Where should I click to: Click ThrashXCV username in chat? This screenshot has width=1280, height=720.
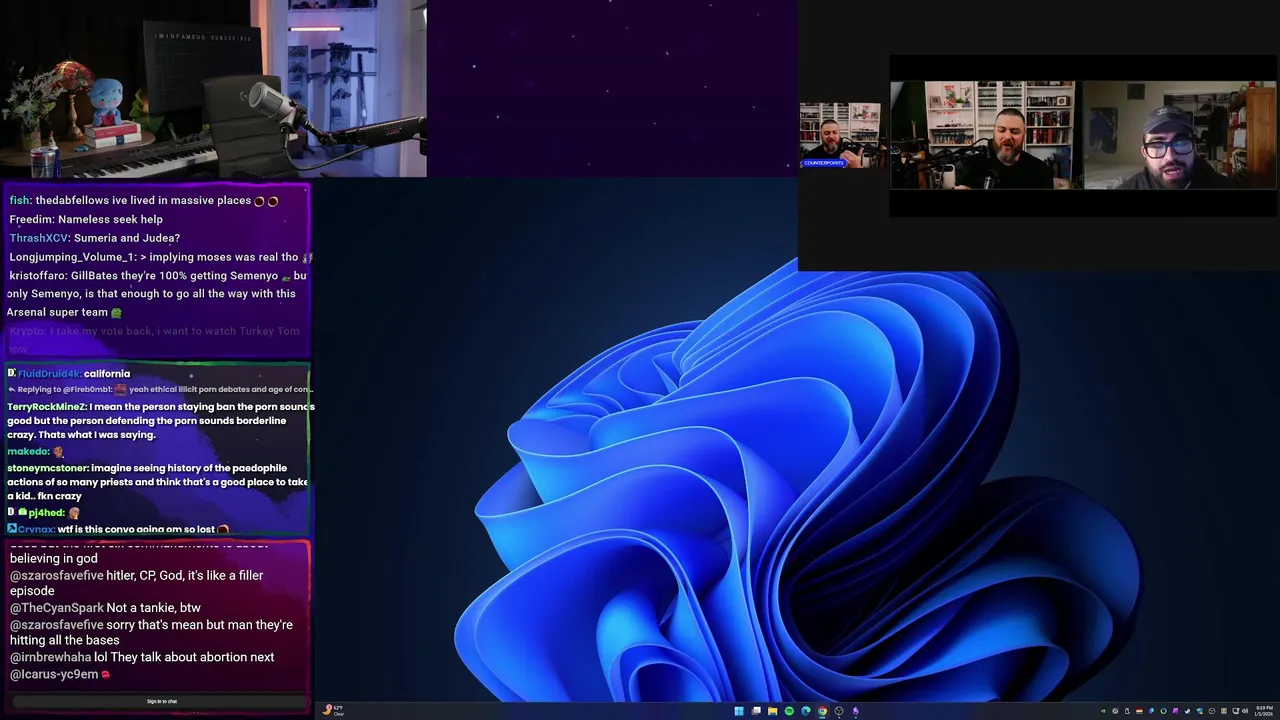tap(39, 238)
